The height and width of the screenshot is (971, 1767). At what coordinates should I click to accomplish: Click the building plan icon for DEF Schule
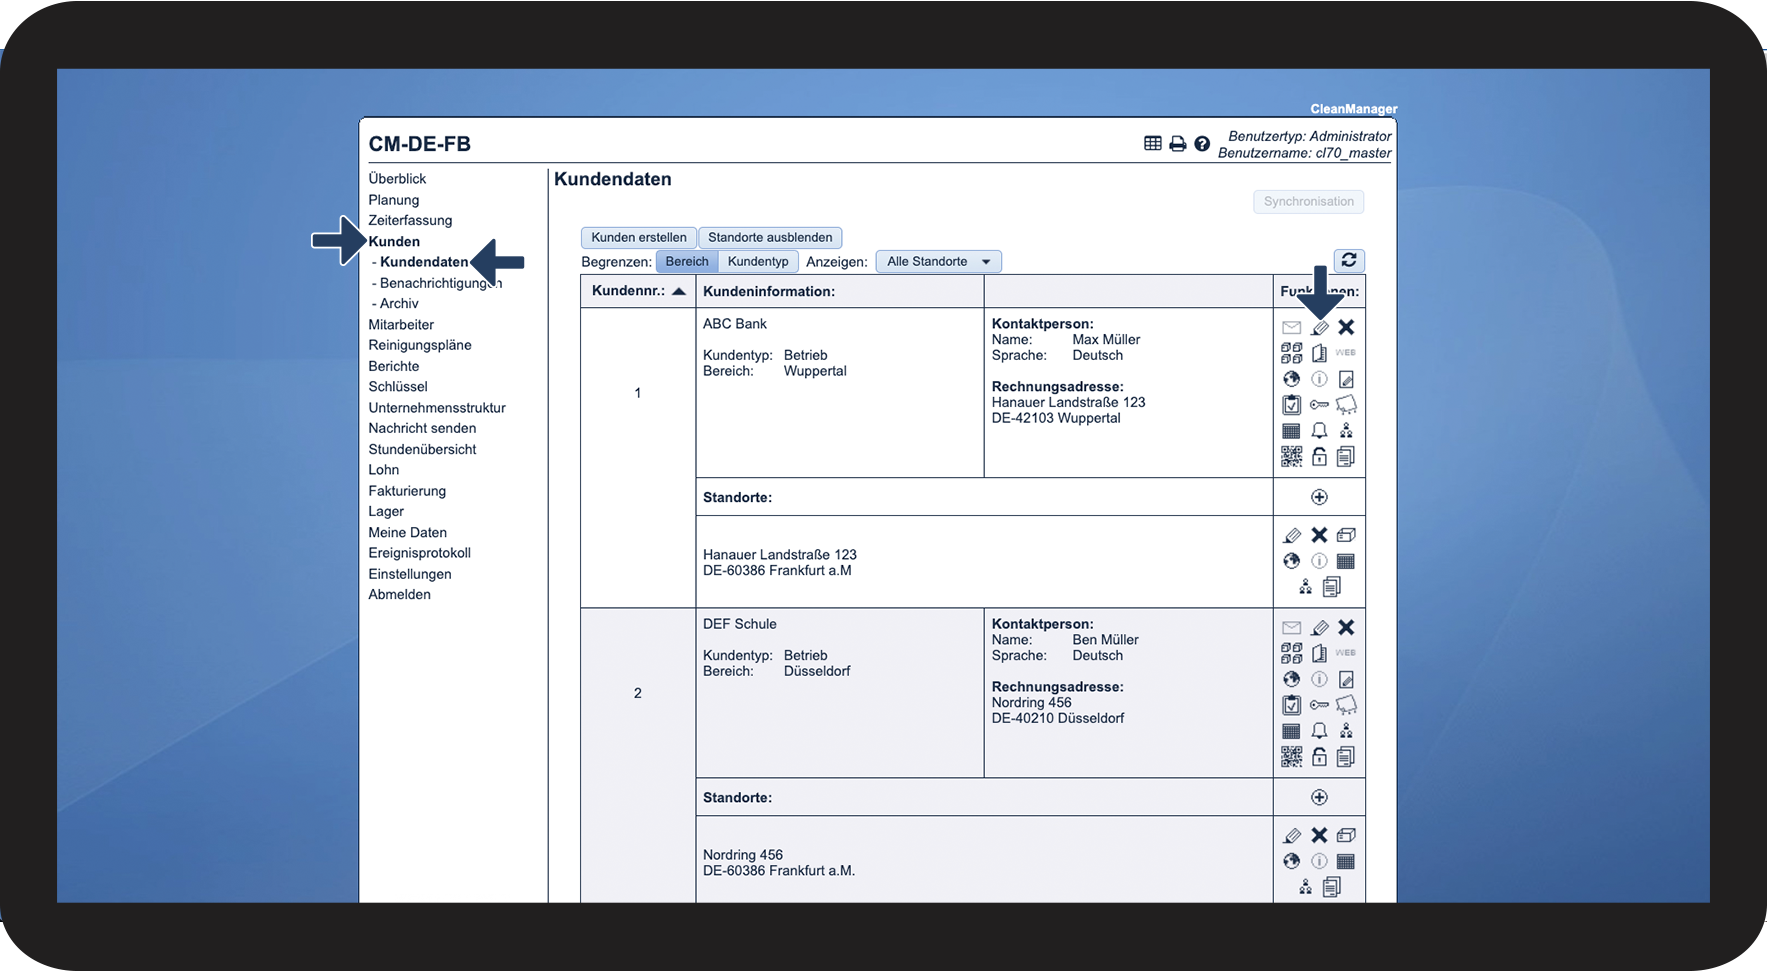[x=1320, y=653]
